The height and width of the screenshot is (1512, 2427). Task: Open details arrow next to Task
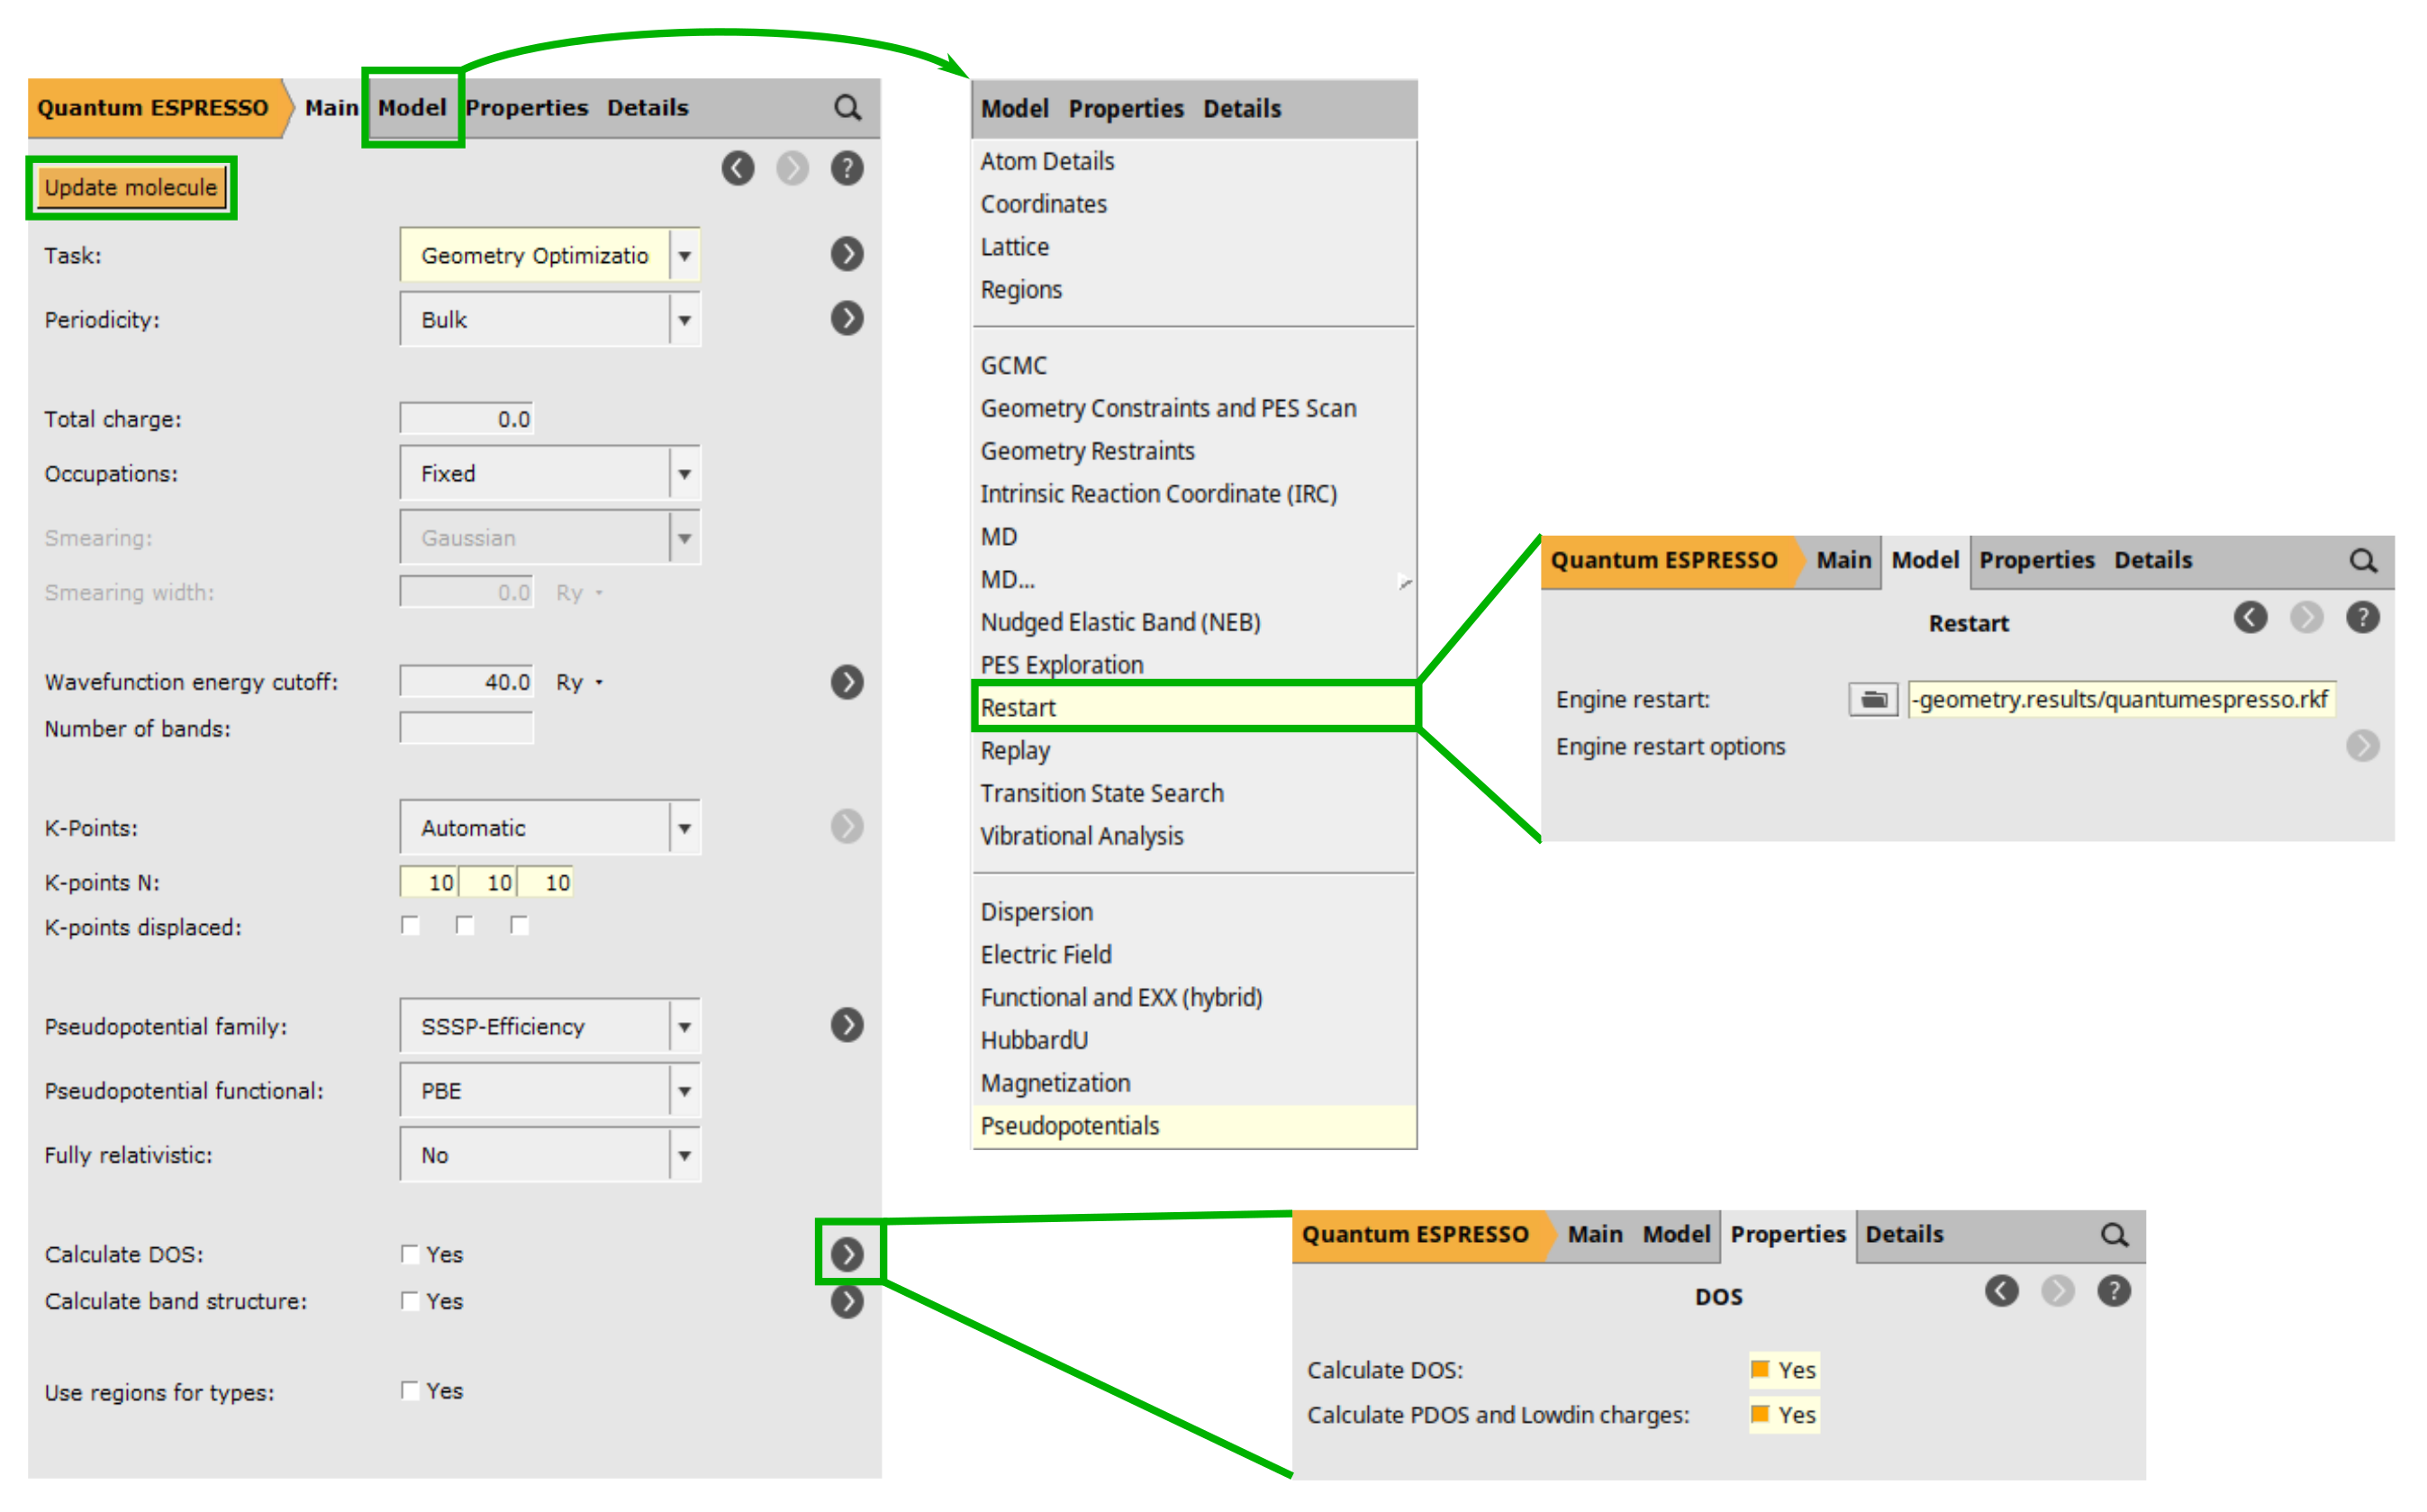[x=847, y=254]
